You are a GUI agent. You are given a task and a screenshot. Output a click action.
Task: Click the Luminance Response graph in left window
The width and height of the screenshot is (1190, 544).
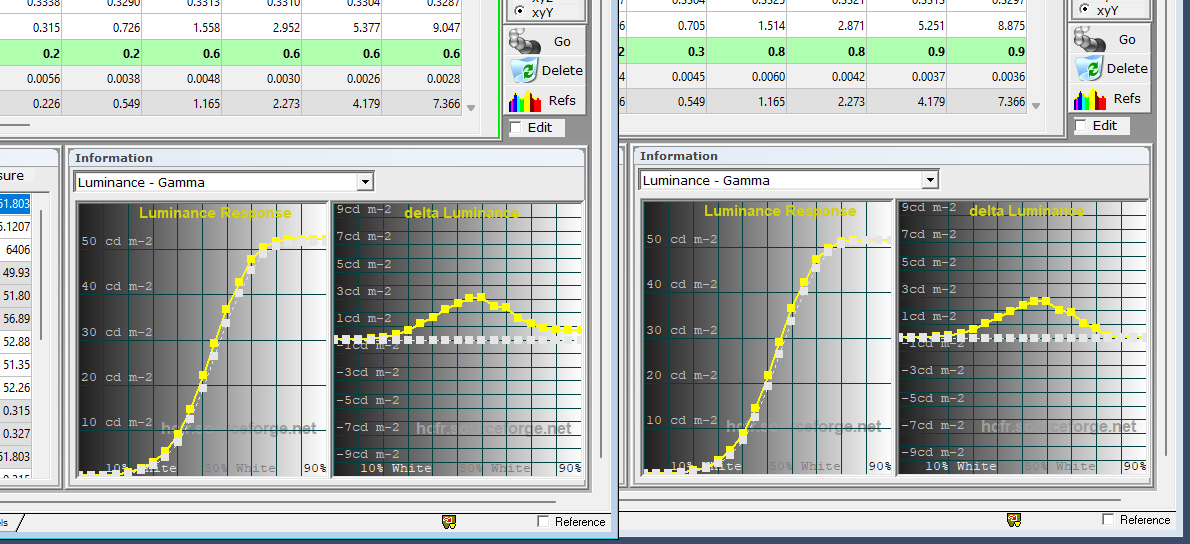click(x=203, y=339)
